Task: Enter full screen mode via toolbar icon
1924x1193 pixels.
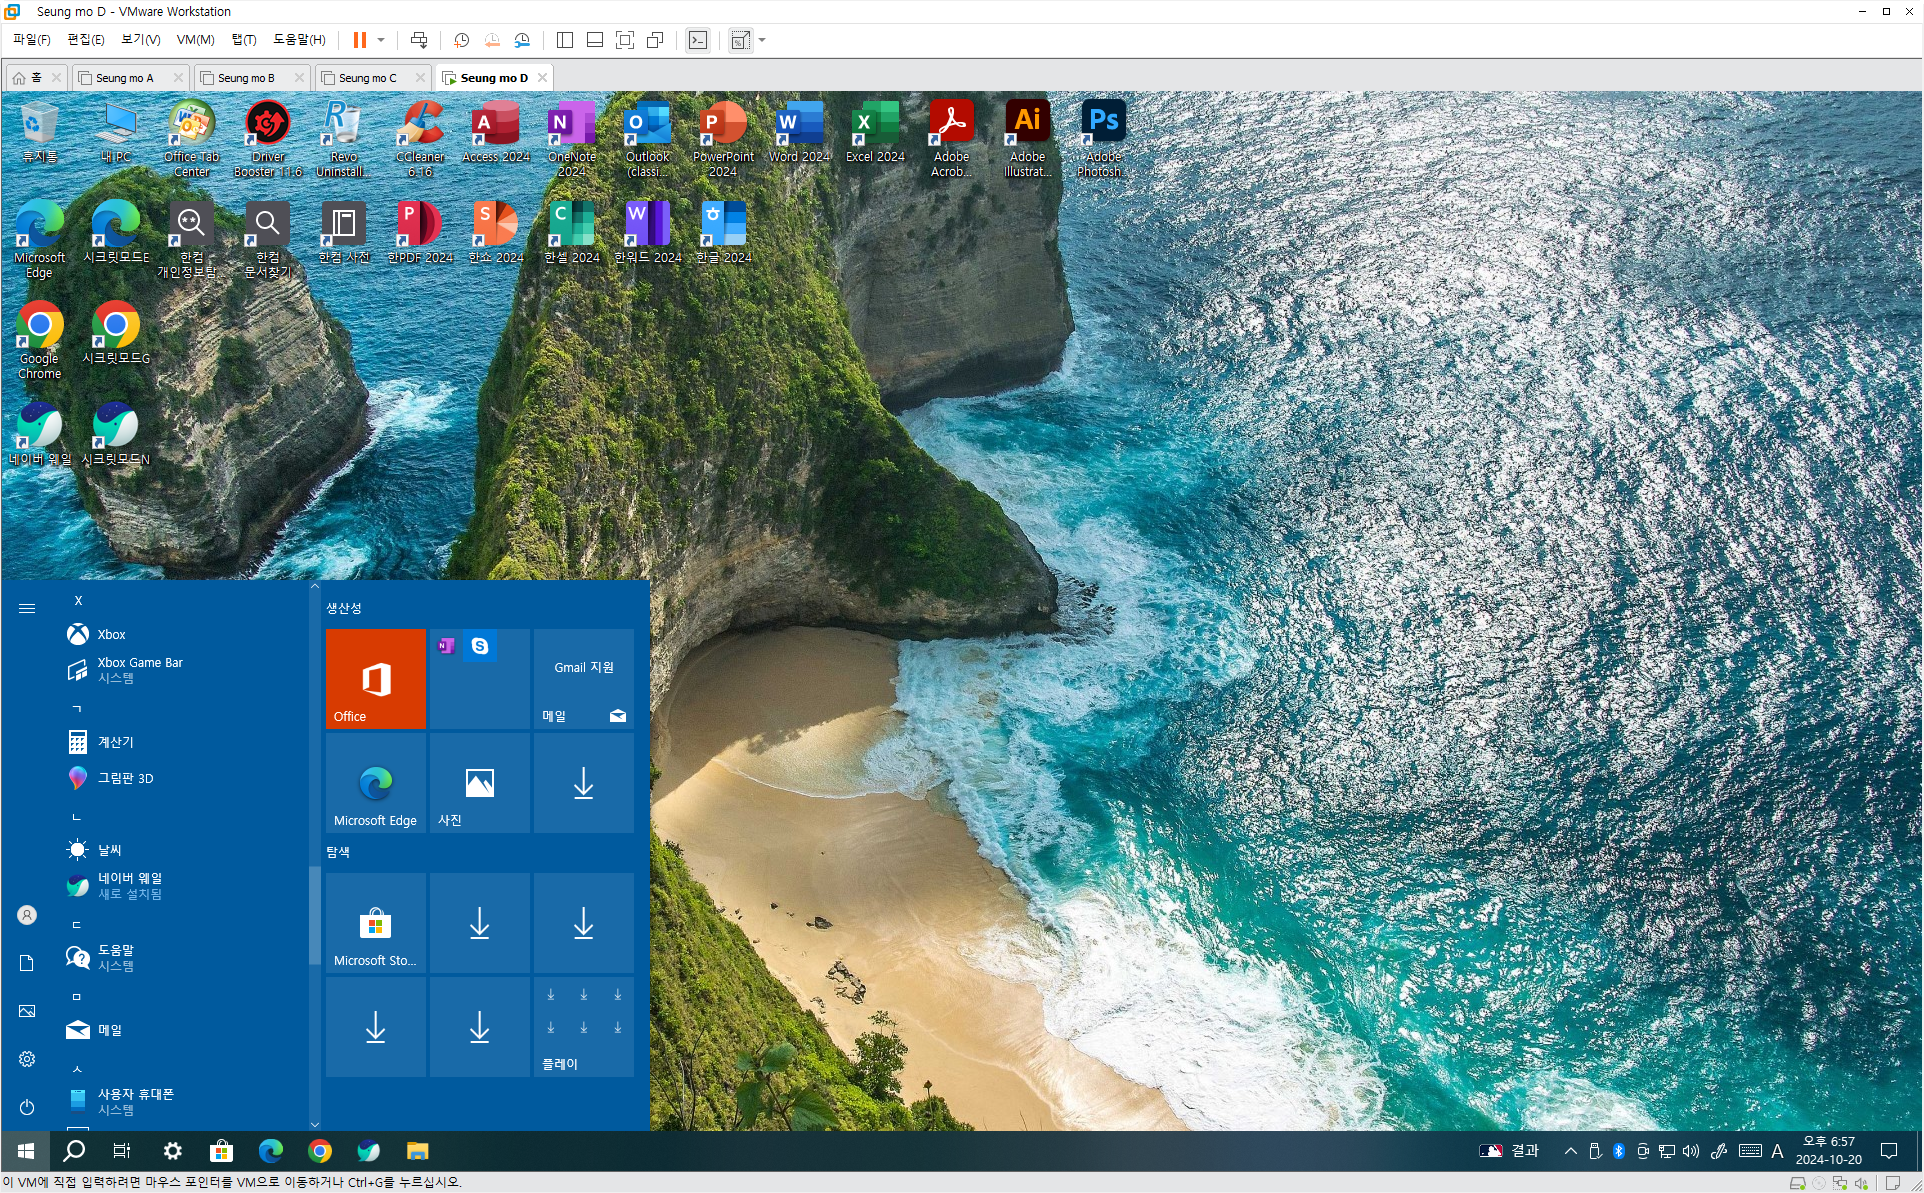Action: [x=625, y=40]
